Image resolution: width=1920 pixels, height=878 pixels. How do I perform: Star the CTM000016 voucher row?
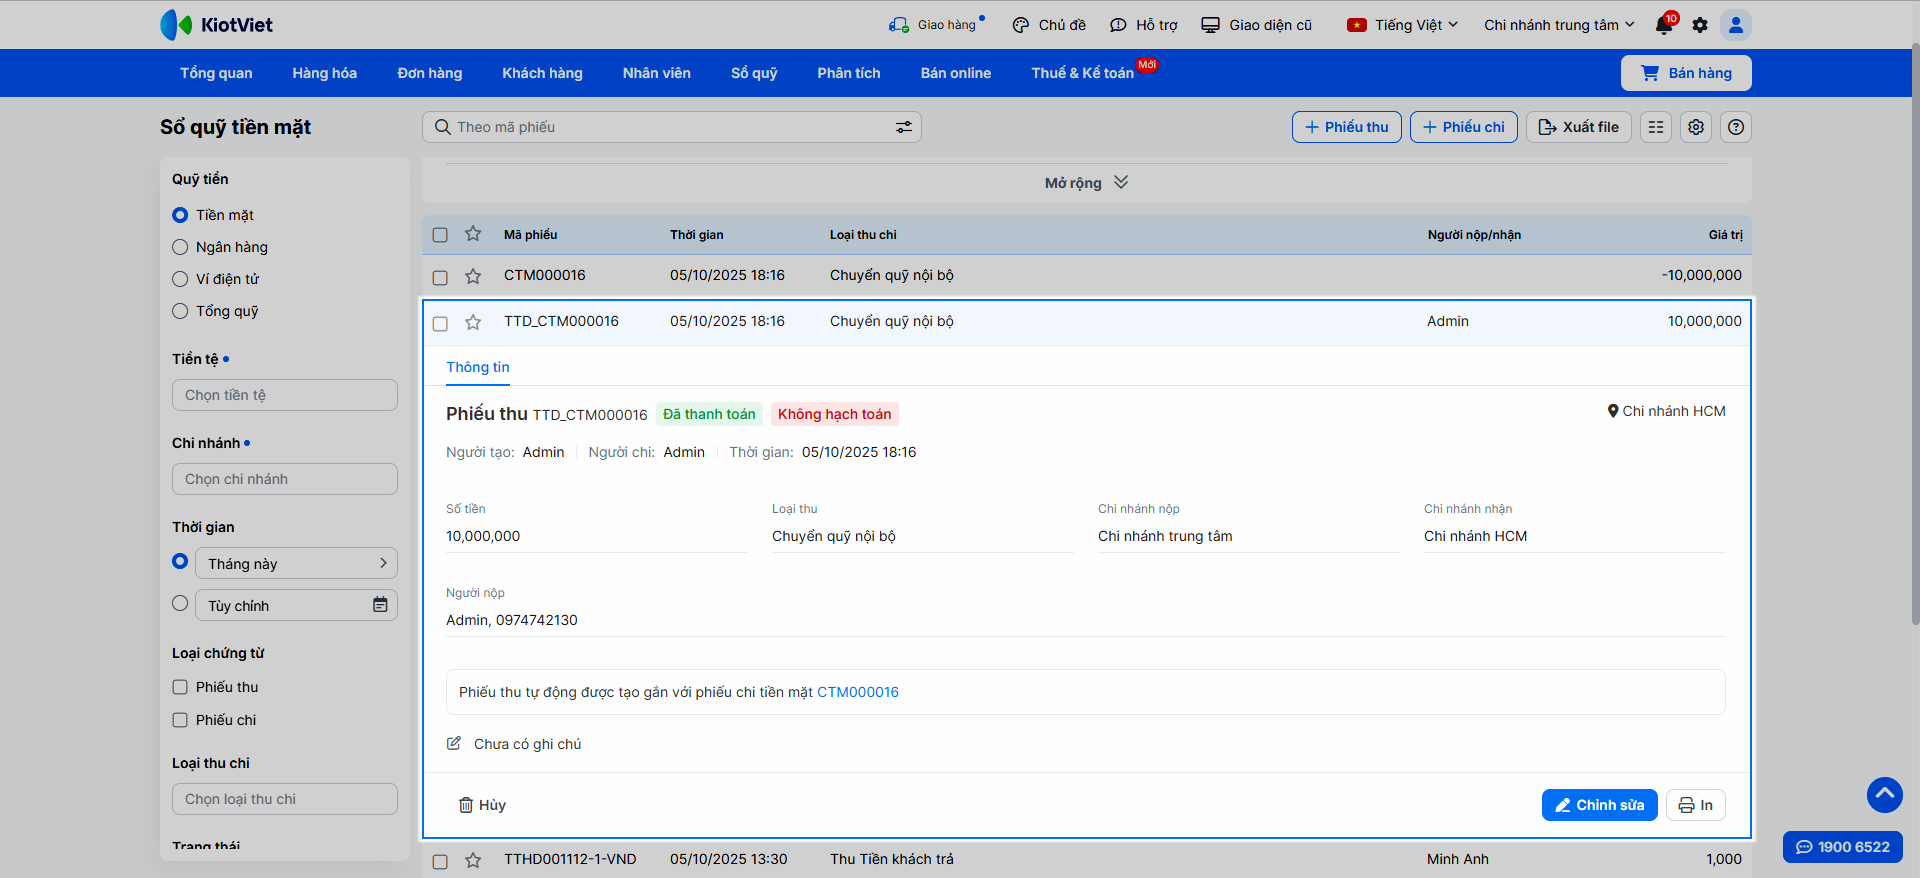pos(473,276)
